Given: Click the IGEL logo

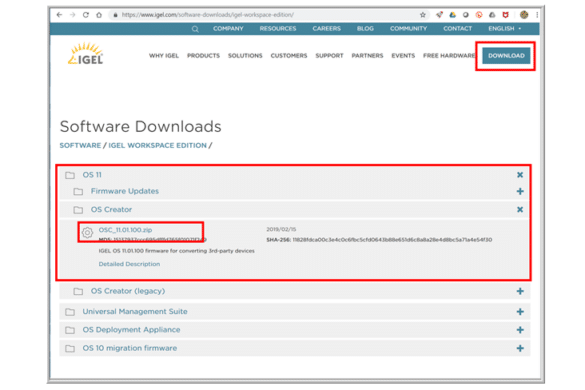Looking at the screenshot, I should pyautogui.click(x=86, y=54).
